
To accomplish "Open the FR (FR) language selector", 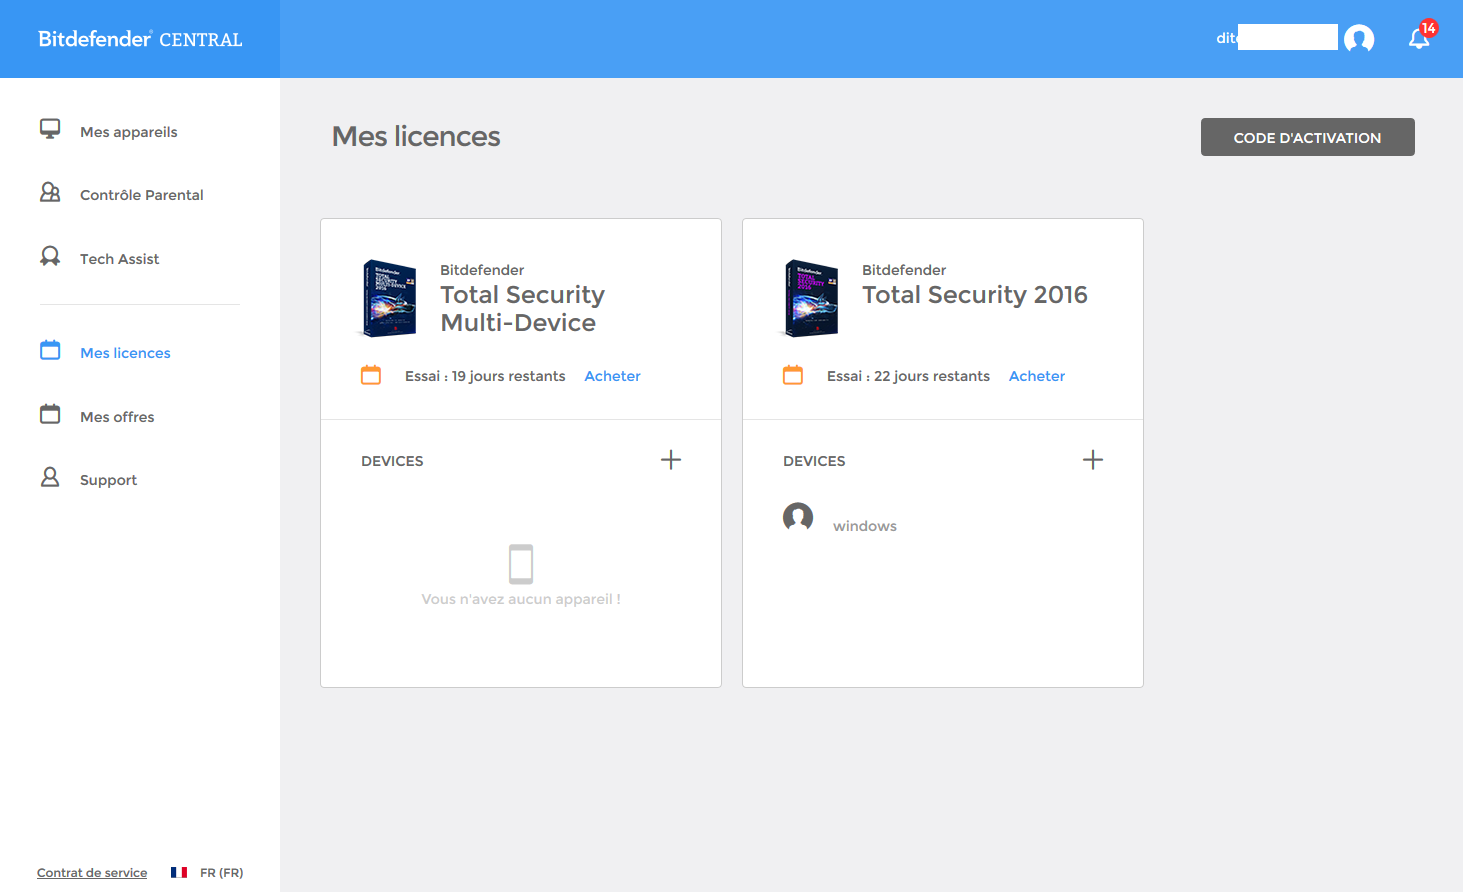I will 221,873.
